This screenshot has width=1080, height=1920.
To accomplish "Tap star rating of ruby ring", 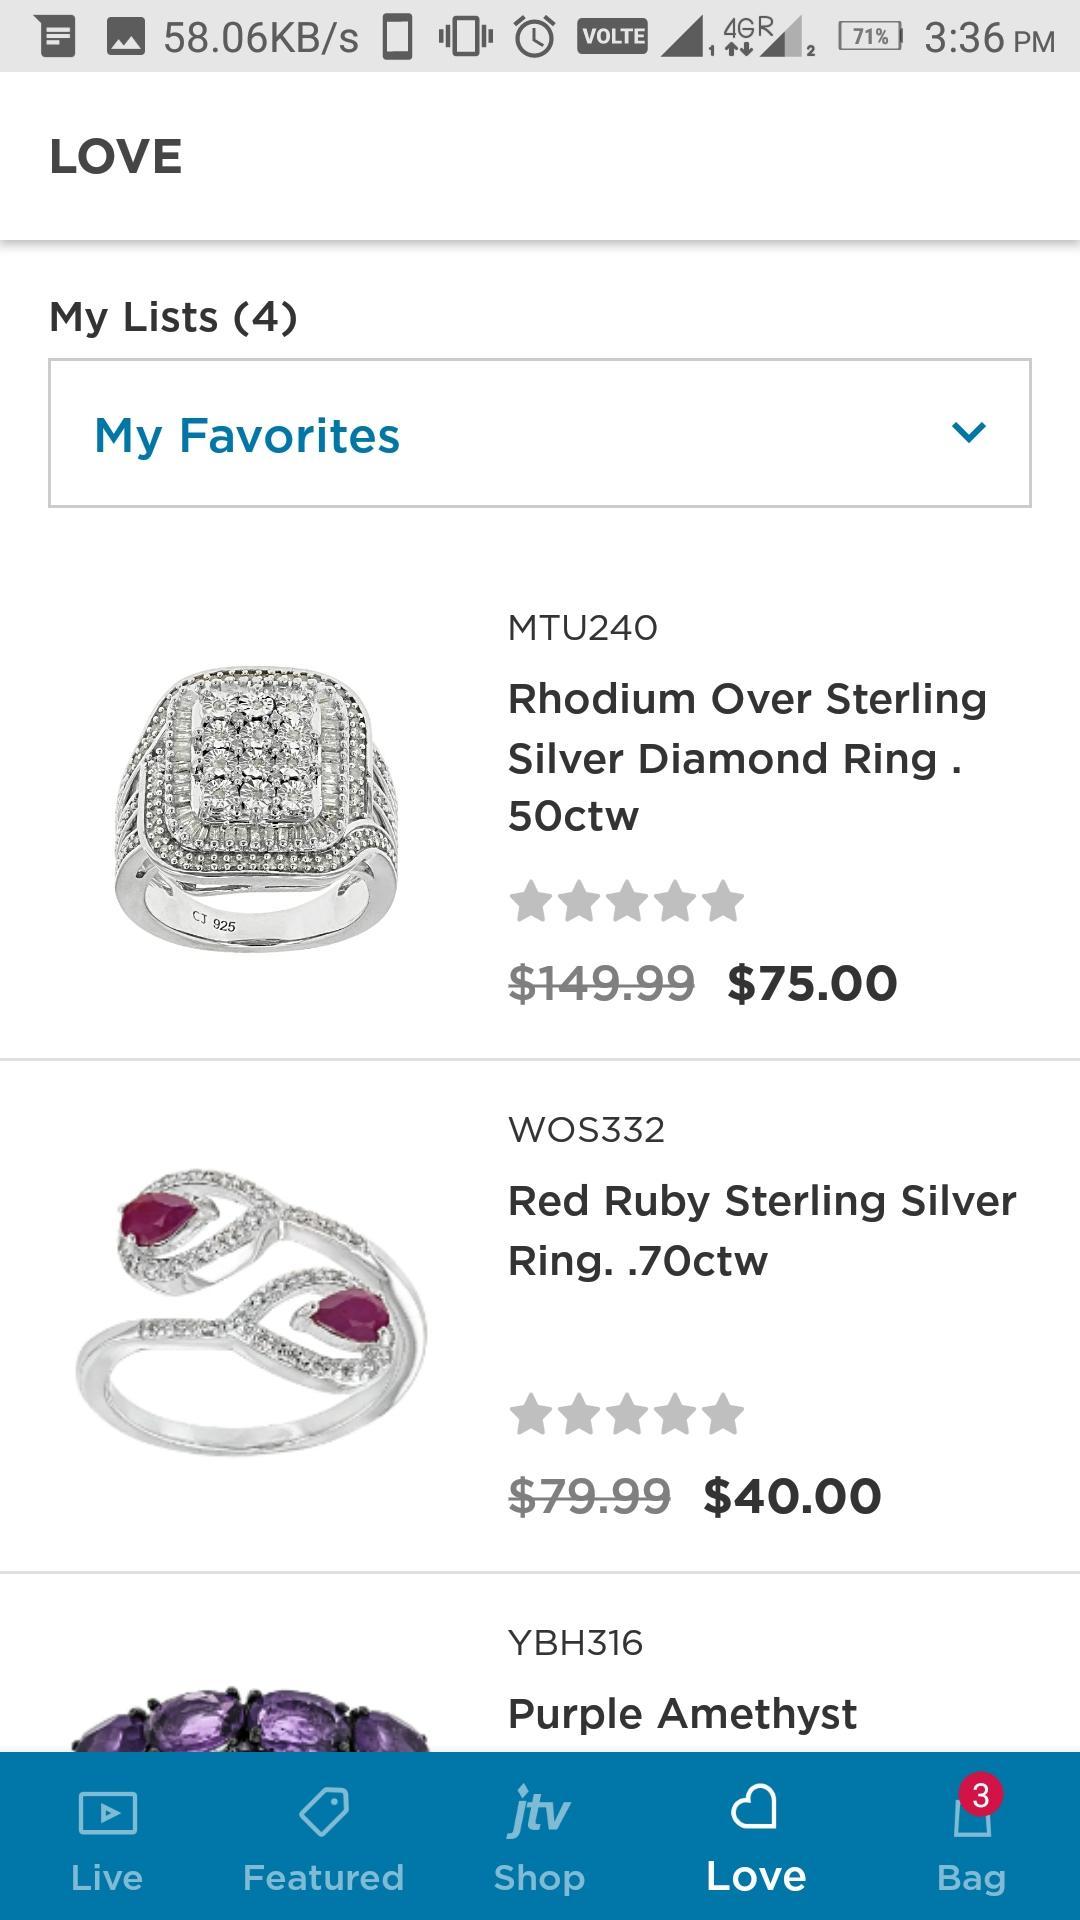I will pyautogui.click(x=627, y=1415).
